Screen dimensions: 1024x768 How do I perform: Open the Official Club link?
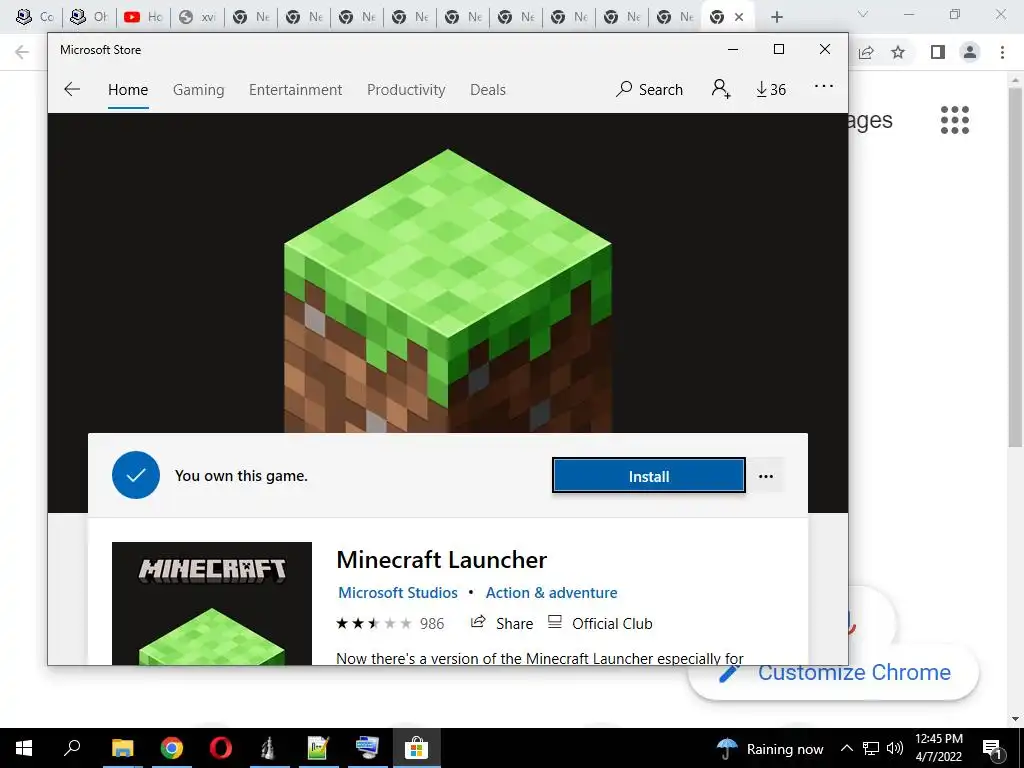point(600,623)
